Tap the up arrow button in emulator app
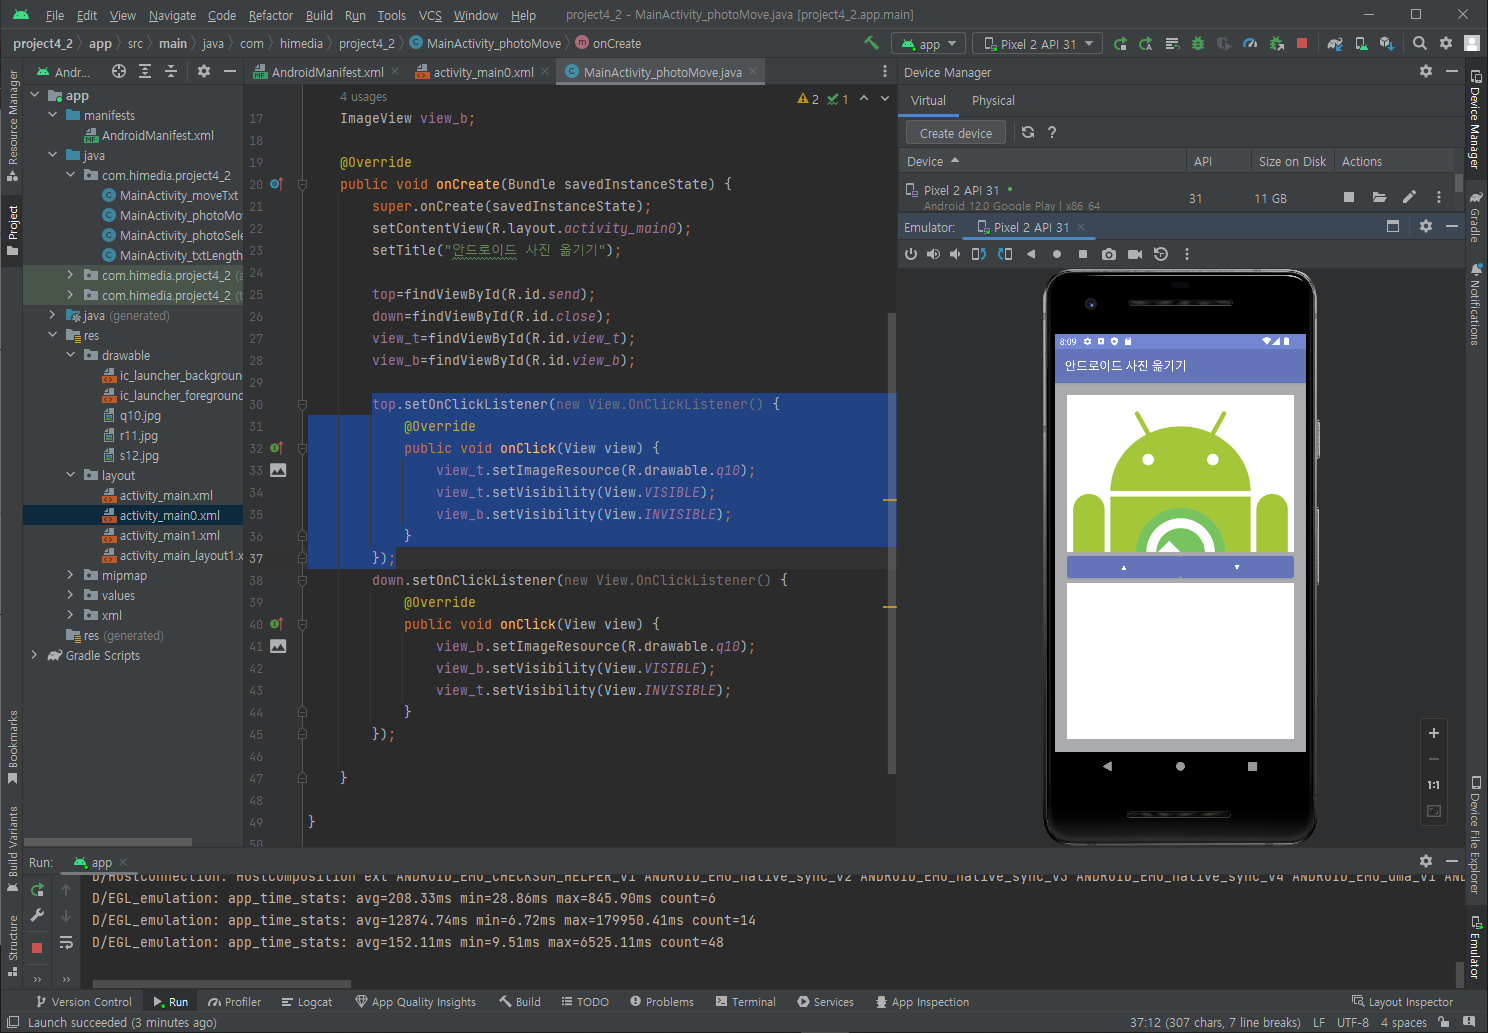This screenshot has width=1488, height=1033. pos(1124,567)
